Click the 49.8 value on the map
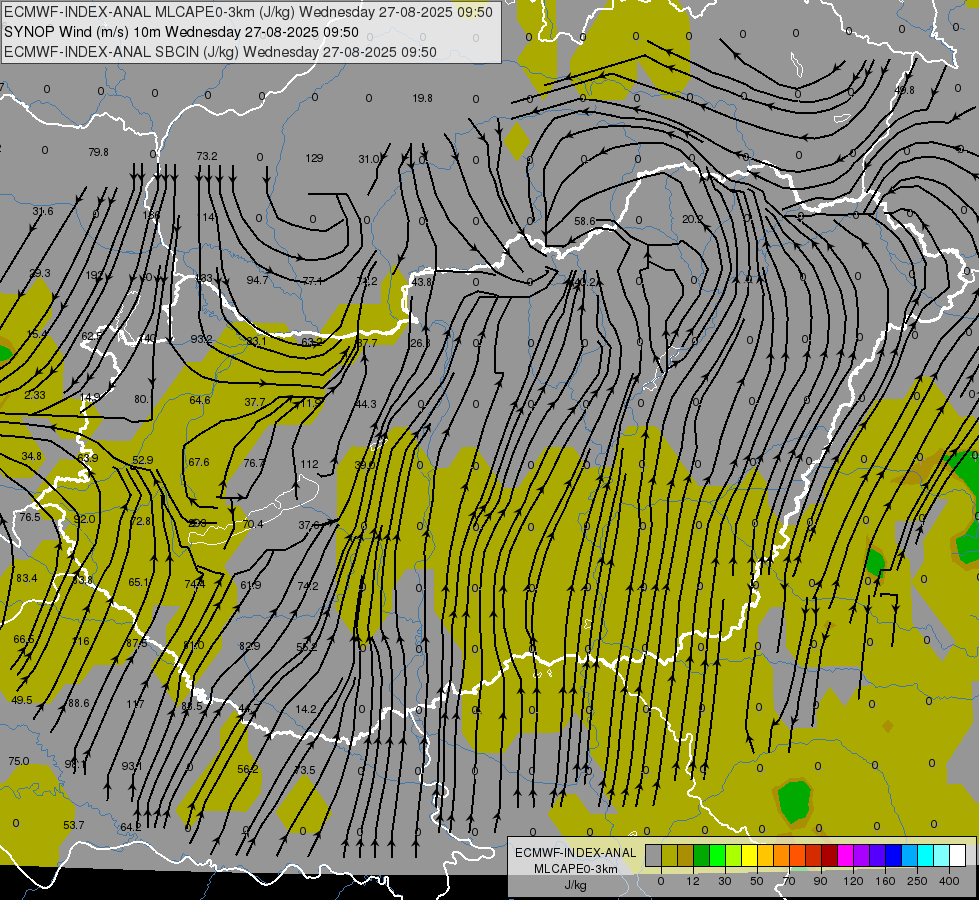Screen dimensions: 979x900 click(x=904, y=90)
